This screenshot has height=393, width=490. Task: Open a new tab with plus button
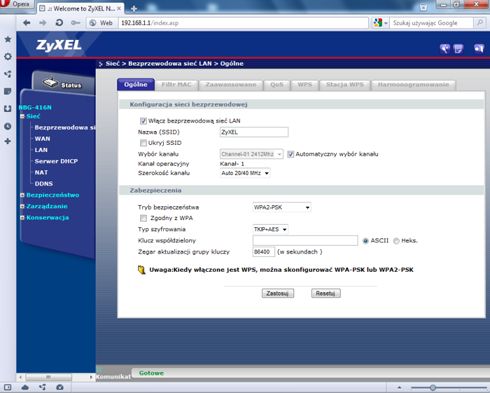(134, 9)
